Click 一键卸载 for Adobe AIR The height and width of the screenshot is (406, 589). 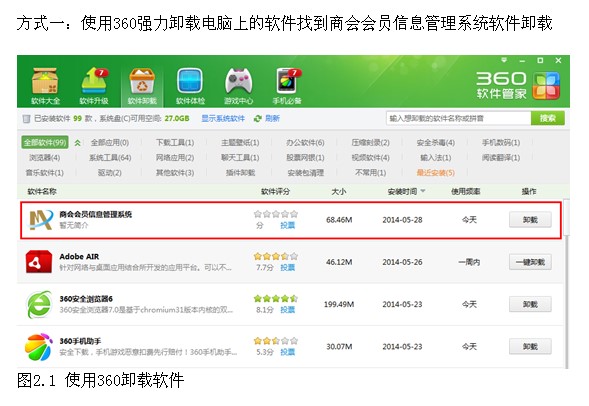(530, 262)
